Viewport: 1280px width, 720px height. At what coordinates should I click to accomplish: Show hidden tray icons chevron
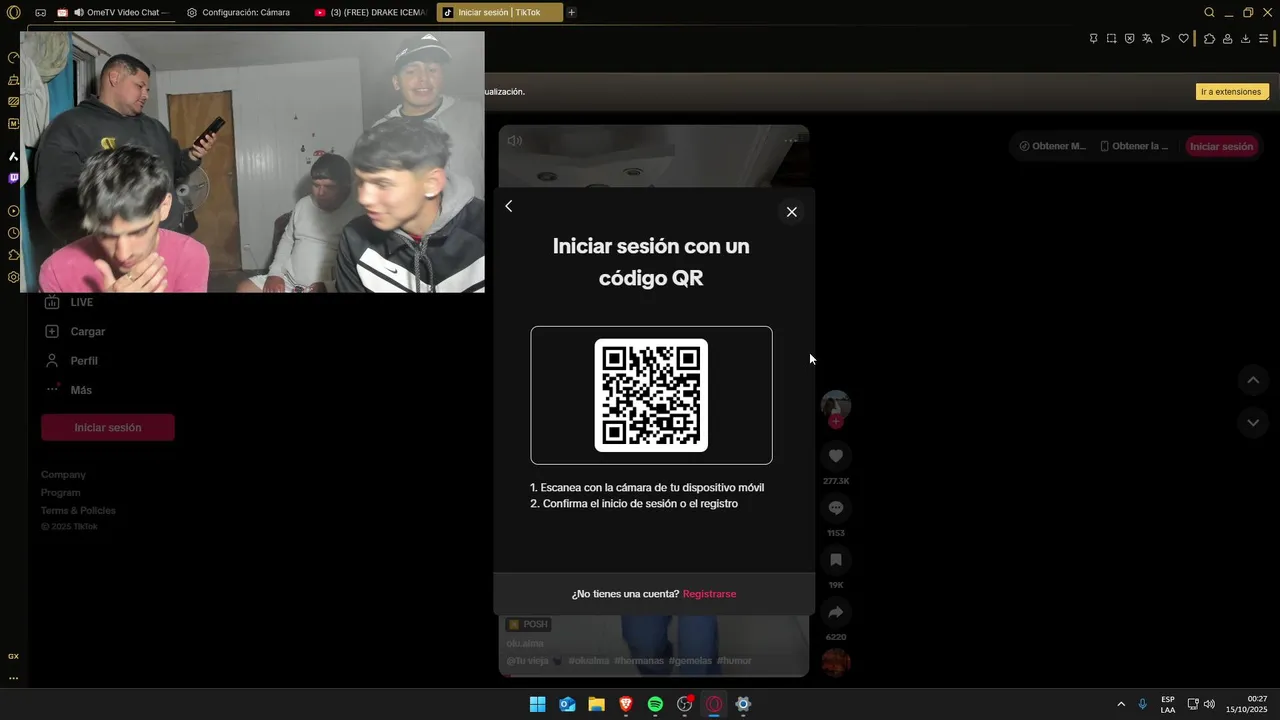point(1121,704)
